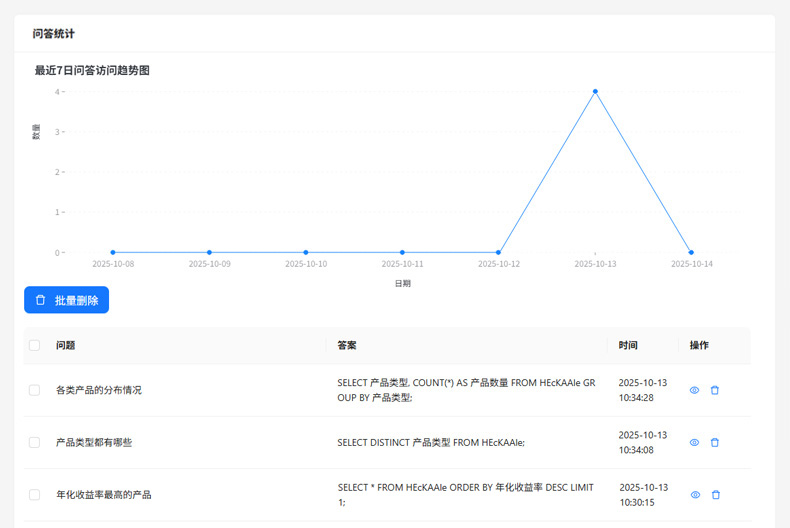
Task: Click the batch delete (批量删除) button
Action: [x=66, y=300]
